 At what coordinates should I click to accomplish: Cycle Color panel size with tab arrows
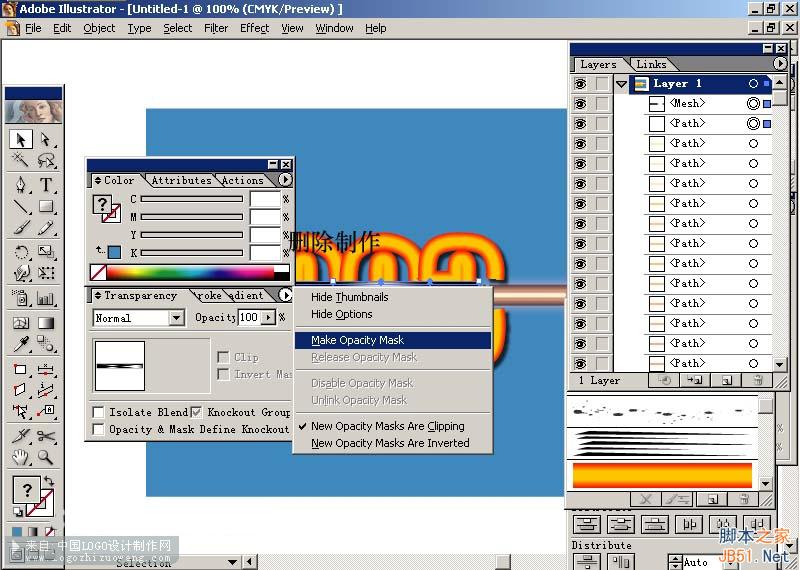point(98,180)
